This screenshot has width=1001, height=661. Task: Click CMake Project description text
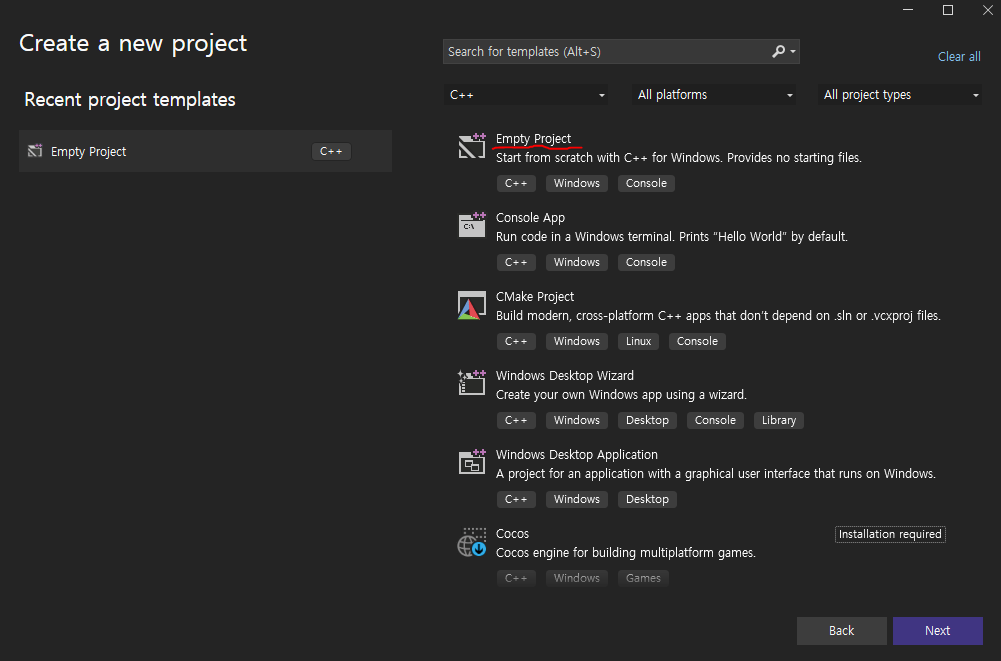[x=718, y=315]
